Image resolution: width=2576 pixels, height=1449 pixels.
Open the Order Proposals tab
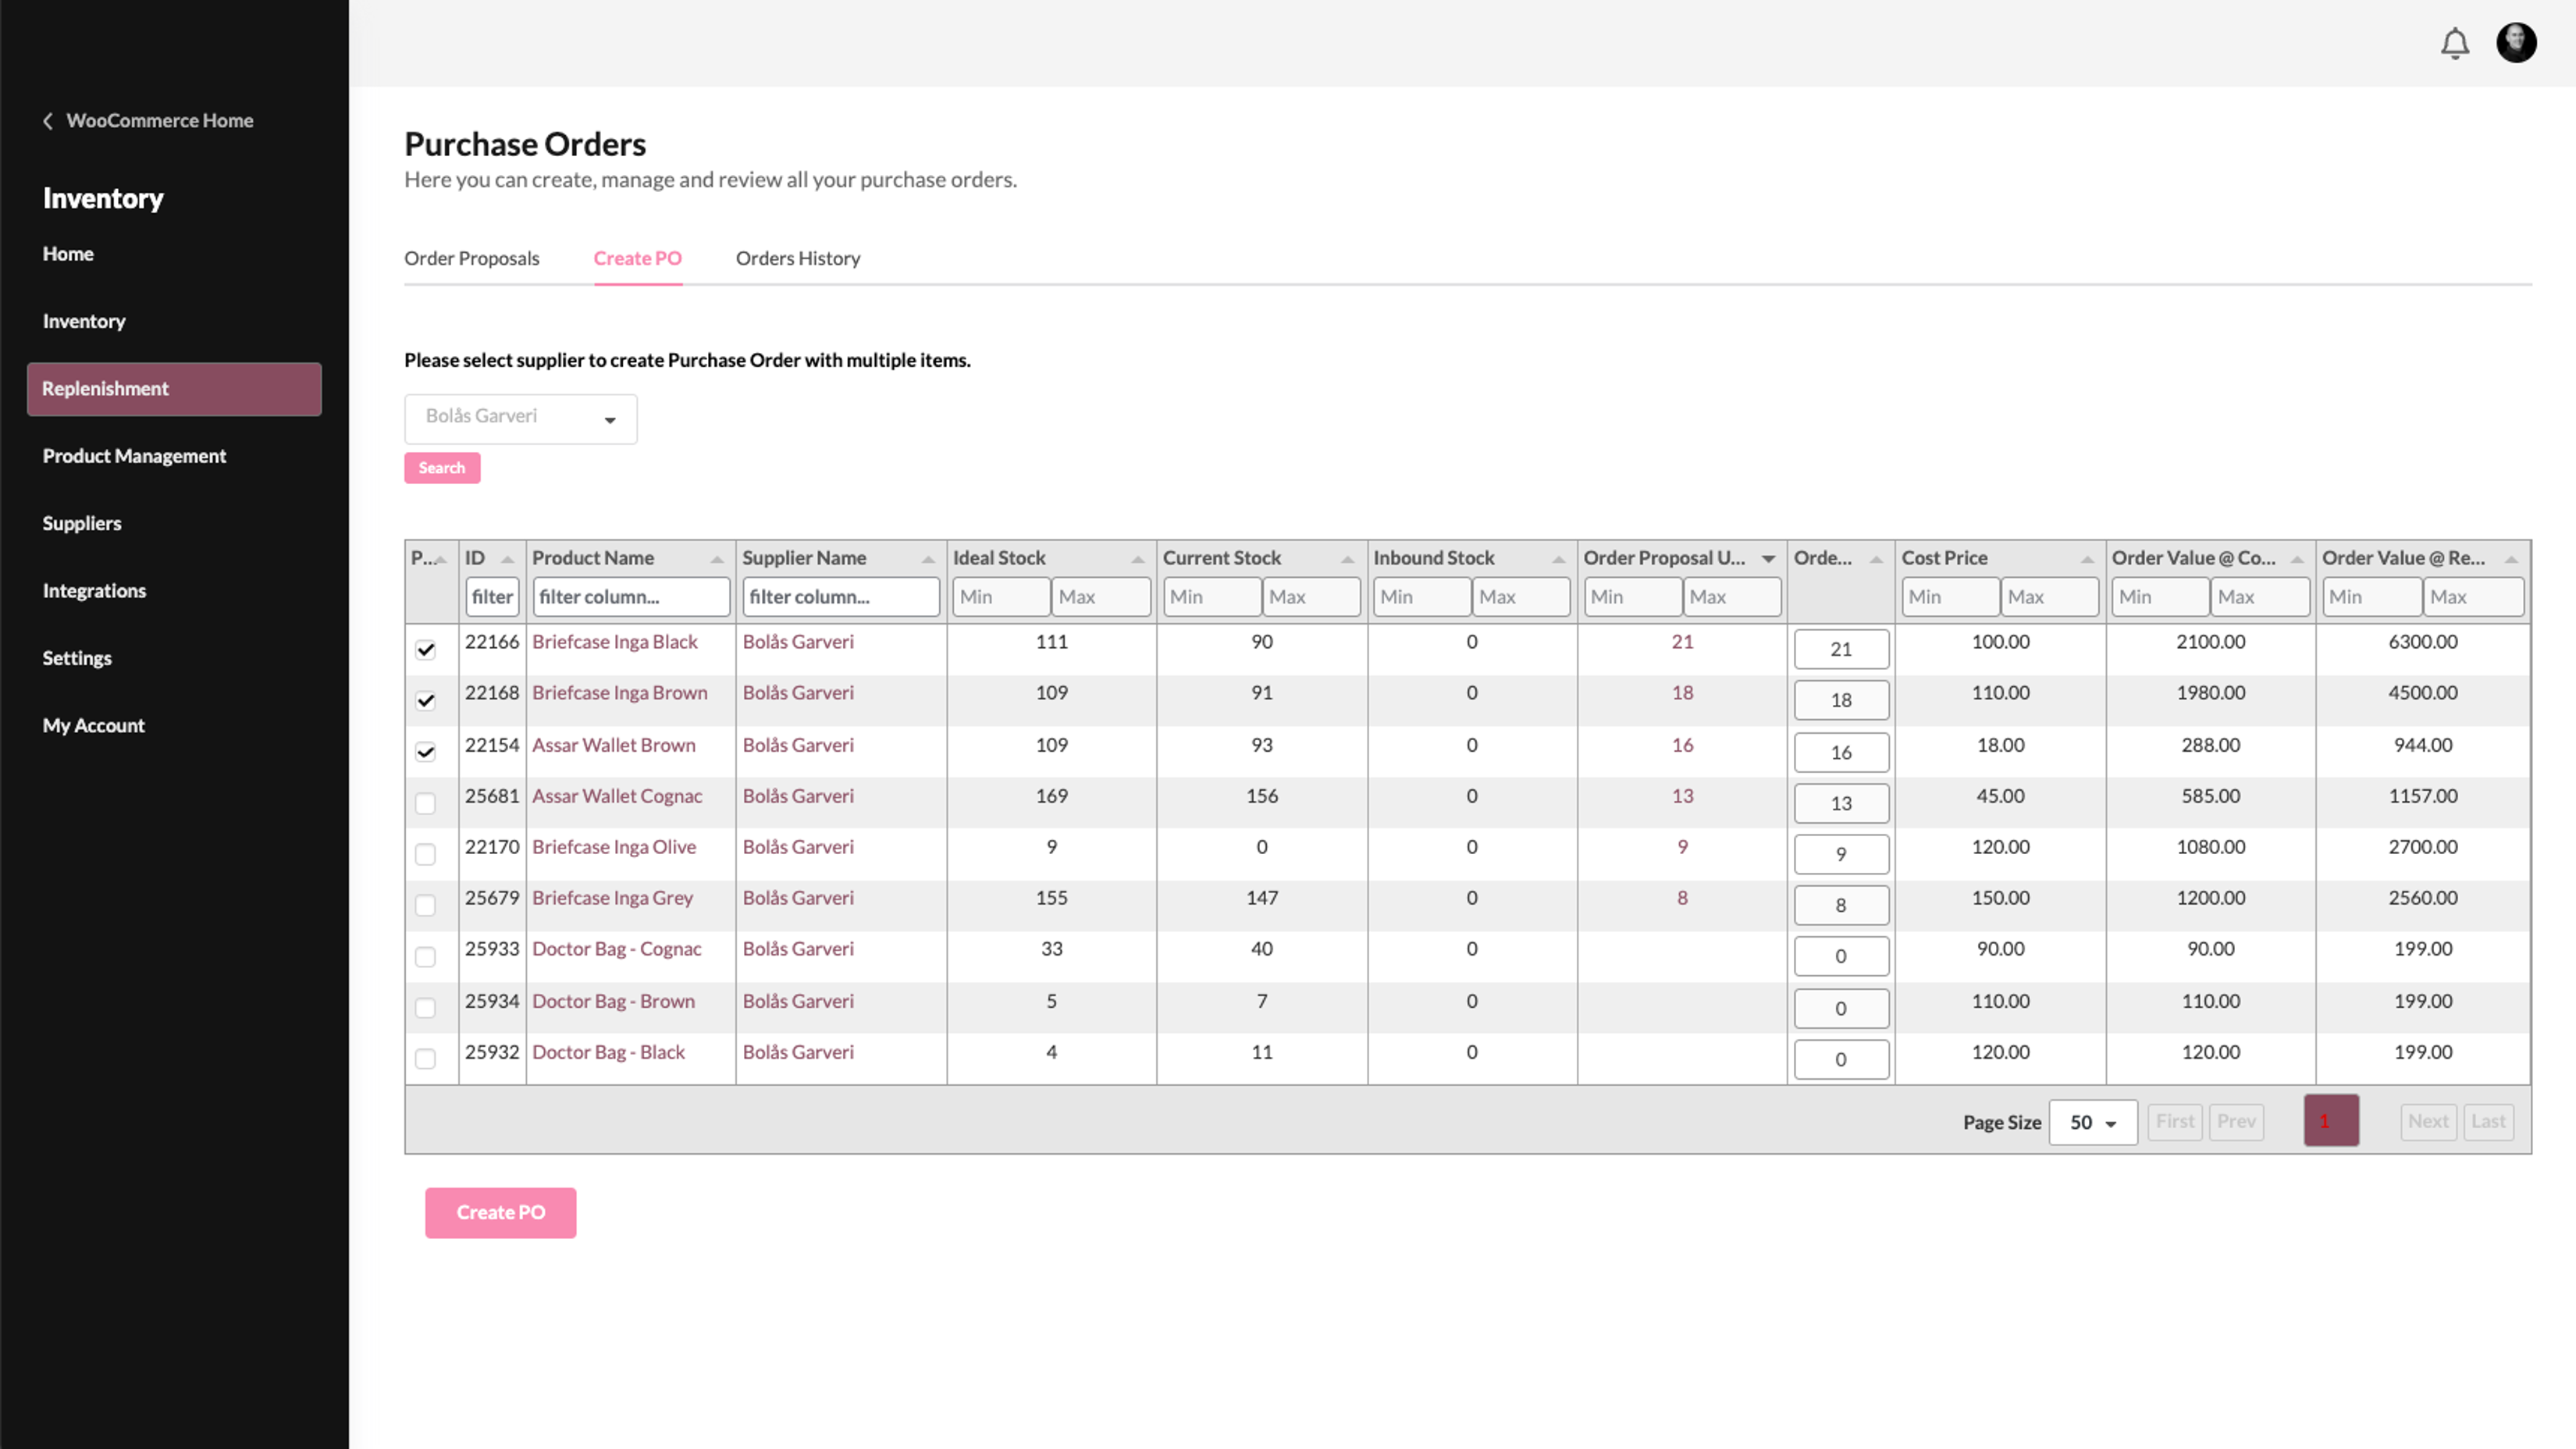pos(471,258)
